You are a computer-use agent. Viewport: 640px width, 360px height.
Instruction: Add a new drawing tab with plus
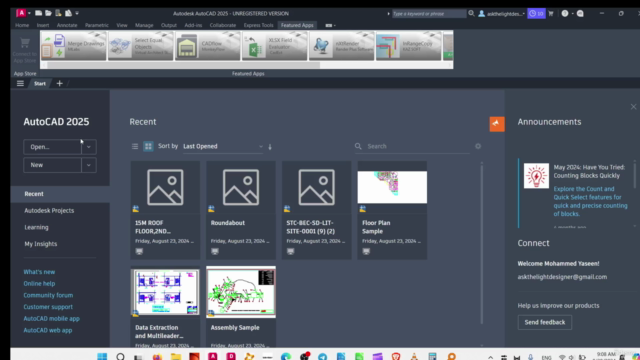click(x=59, y=83)
